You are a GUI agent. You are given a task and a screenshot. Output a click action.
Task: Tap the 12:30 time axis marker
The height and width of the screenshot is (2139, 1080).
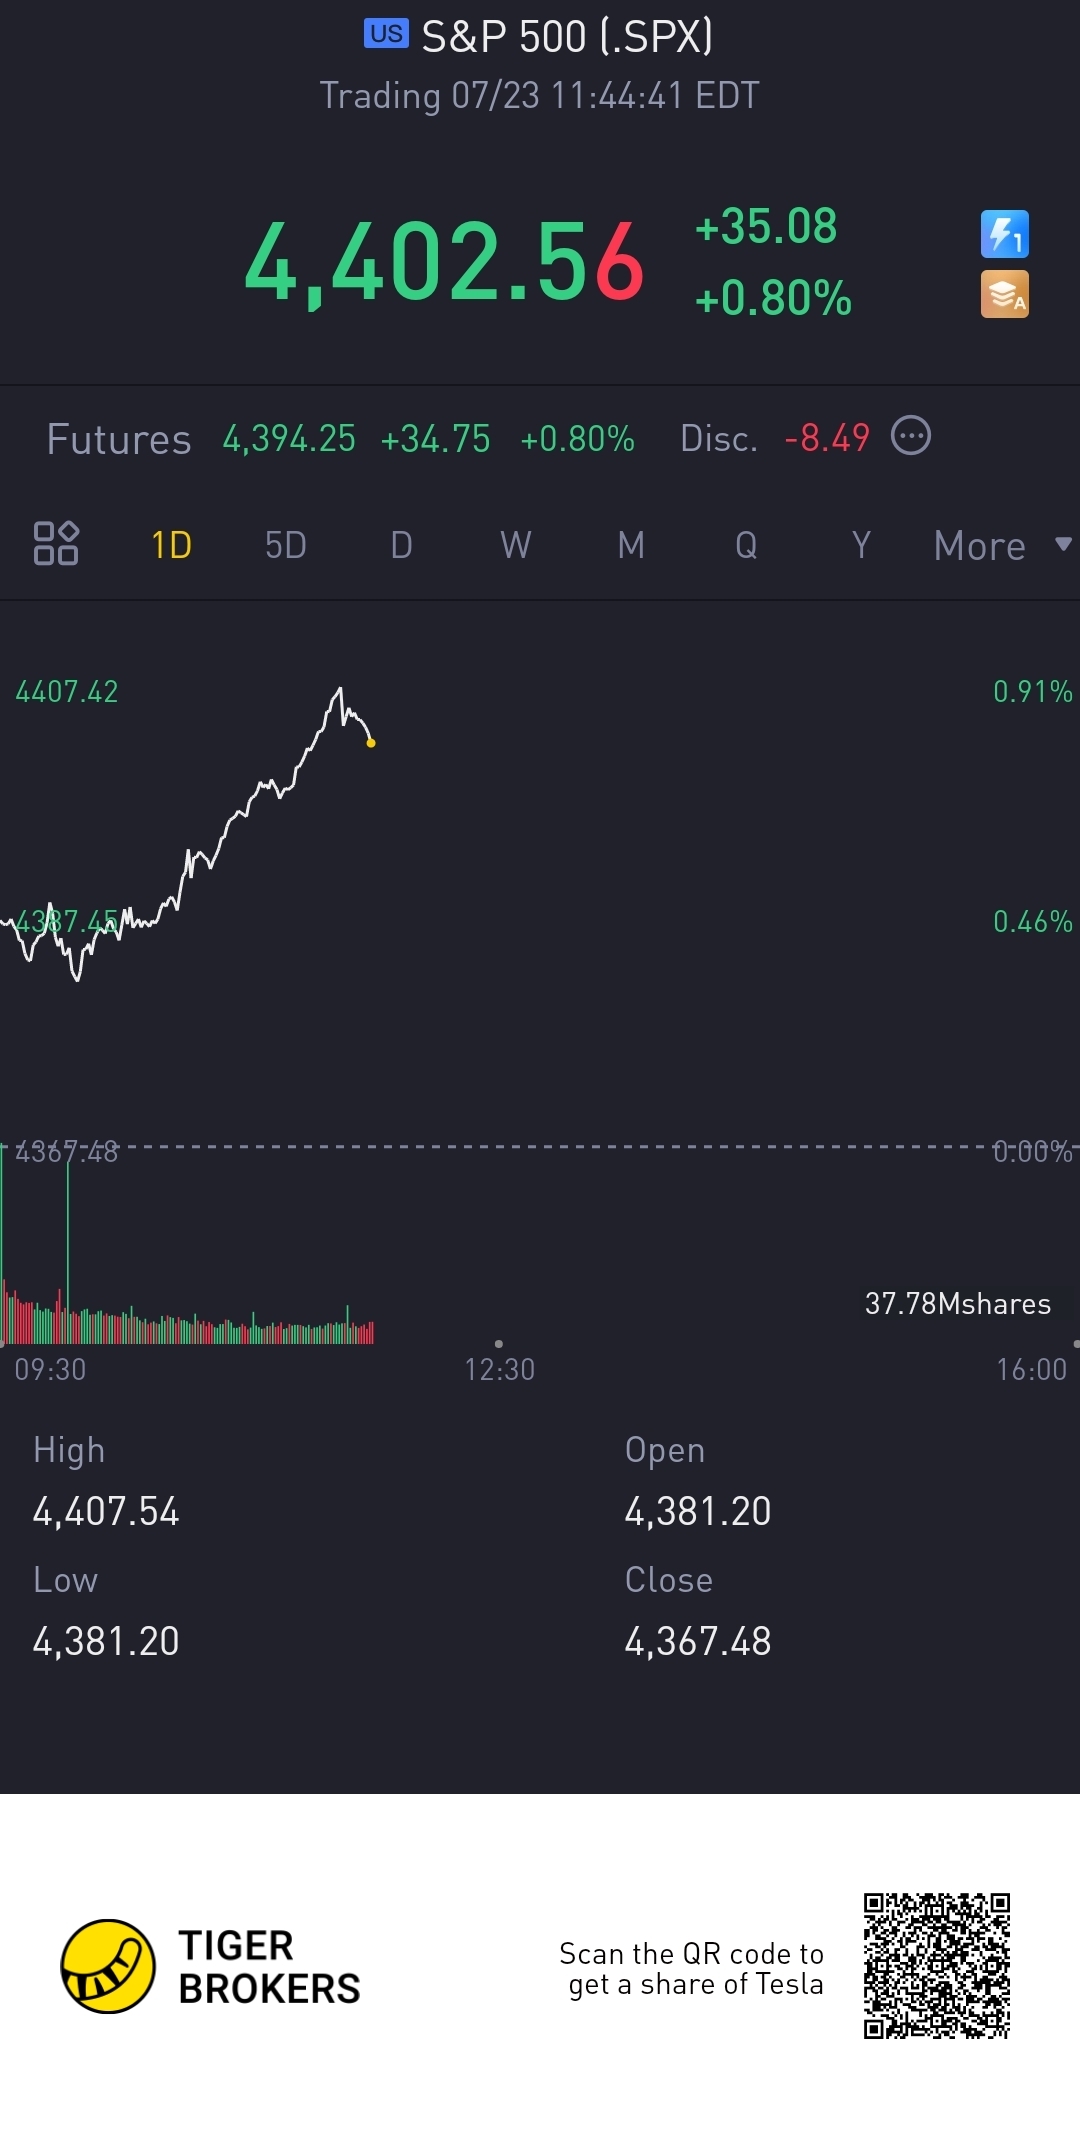(x=499, y=1368)
